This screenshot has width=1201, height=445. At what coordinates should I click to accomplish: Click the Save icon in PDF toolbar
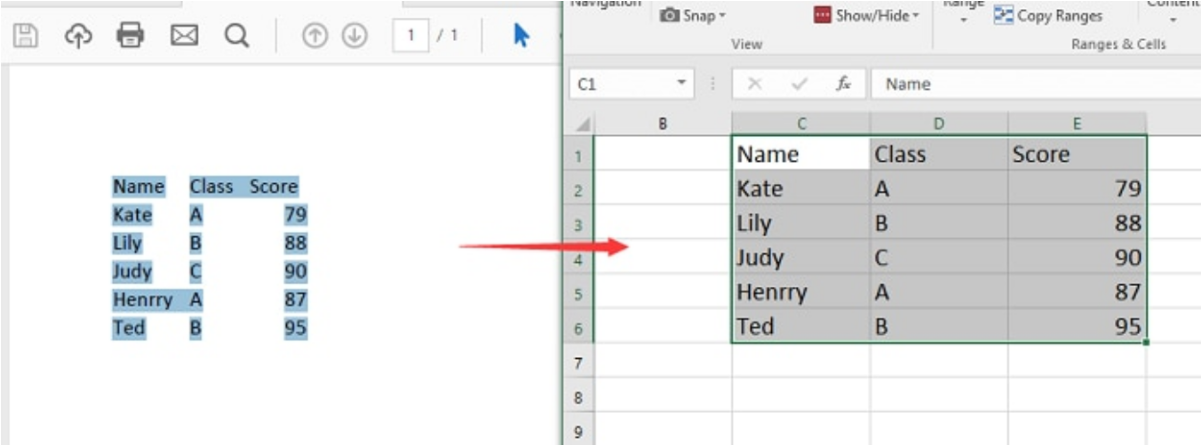pos(25,36)
